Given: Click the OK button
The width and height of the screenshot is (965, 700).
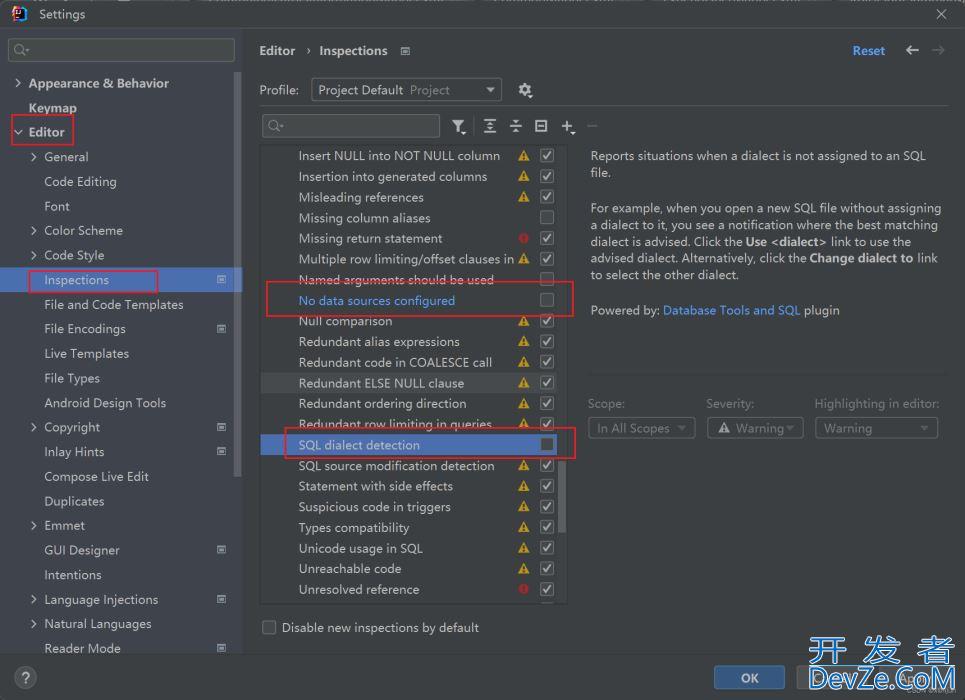Looking at the screenshot, I should 749,678.
